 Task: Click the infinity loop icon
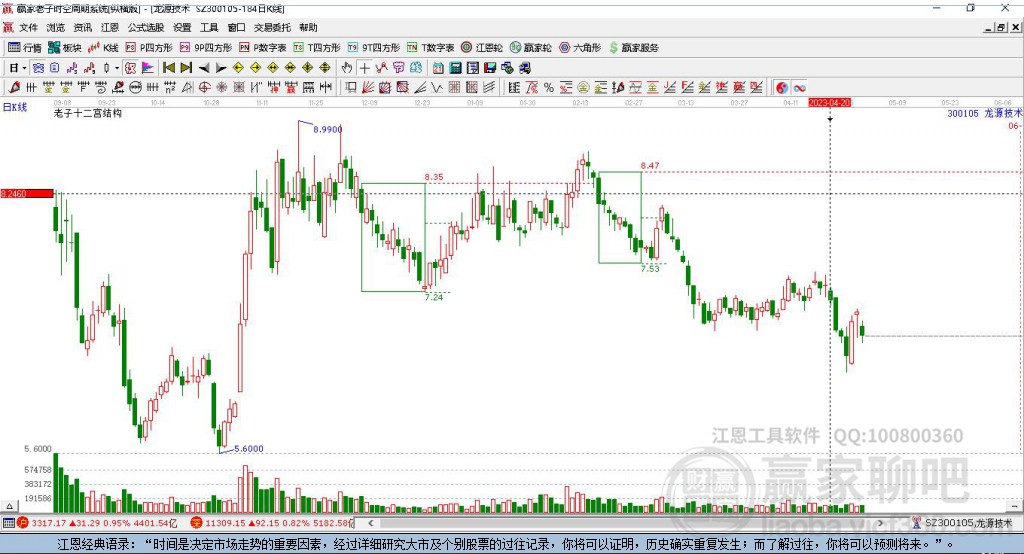(799, 88)
